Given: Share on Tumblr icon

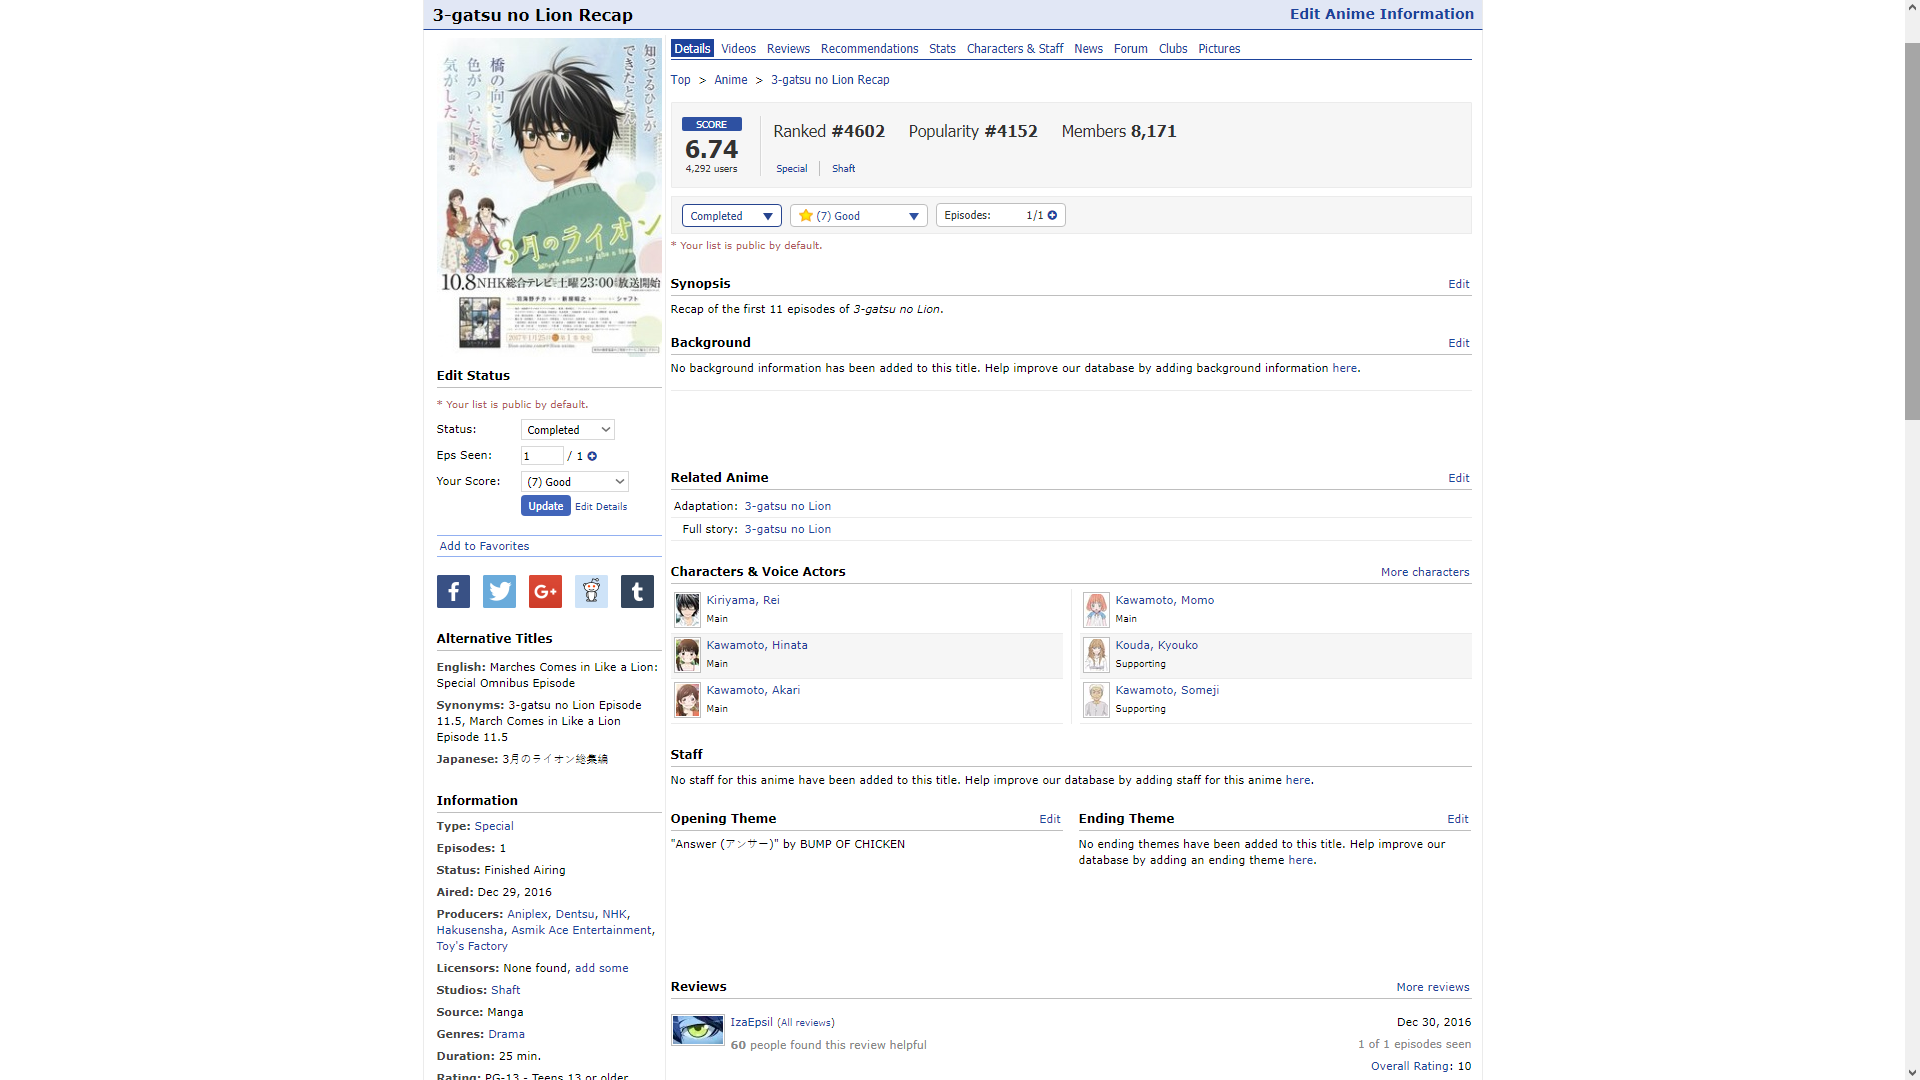Looking at the screenshot, I should point(637,592).
